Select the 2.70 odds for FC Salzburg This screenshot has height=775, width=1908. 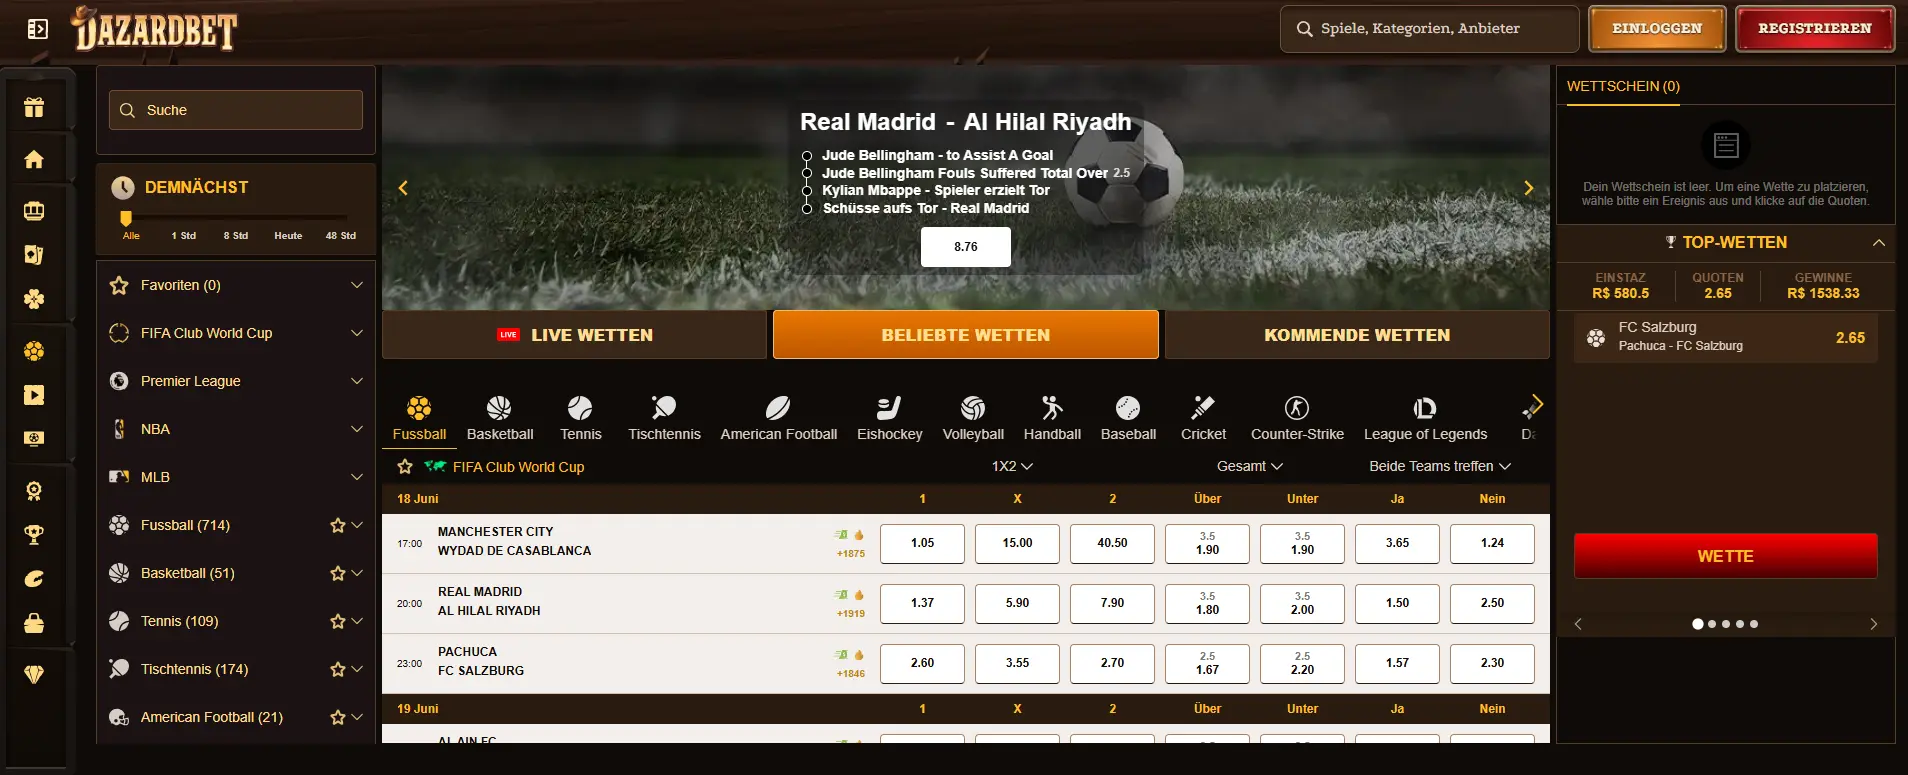1112,663
